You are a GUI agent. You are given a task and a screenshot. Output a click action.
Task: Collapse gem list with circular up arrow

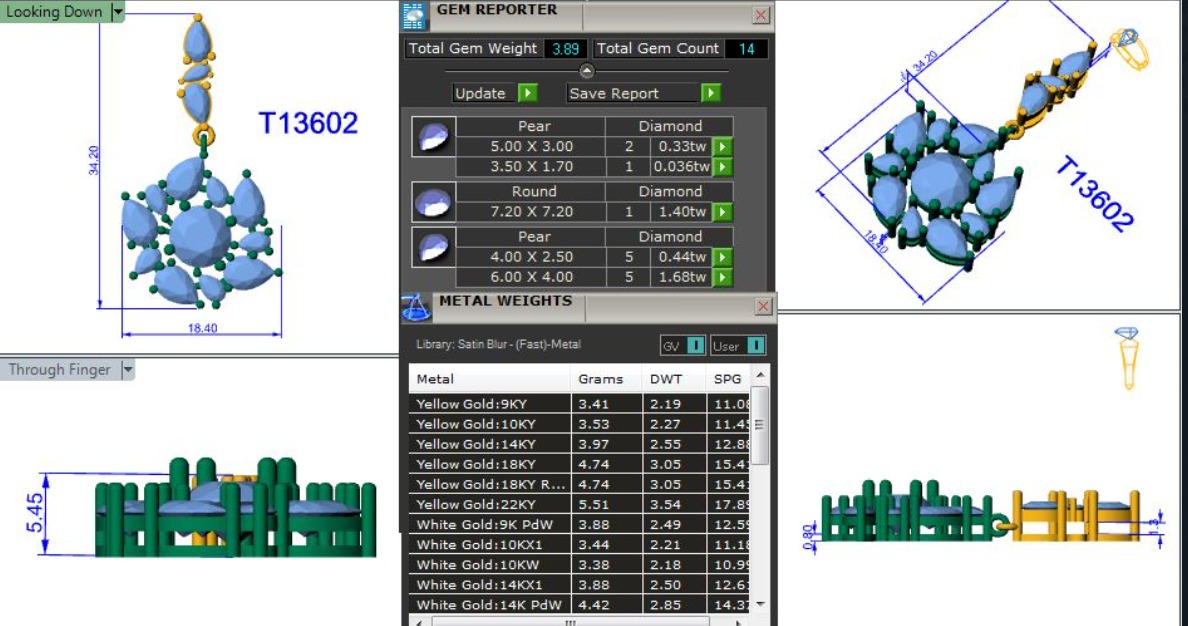click(x=586, y=70)
